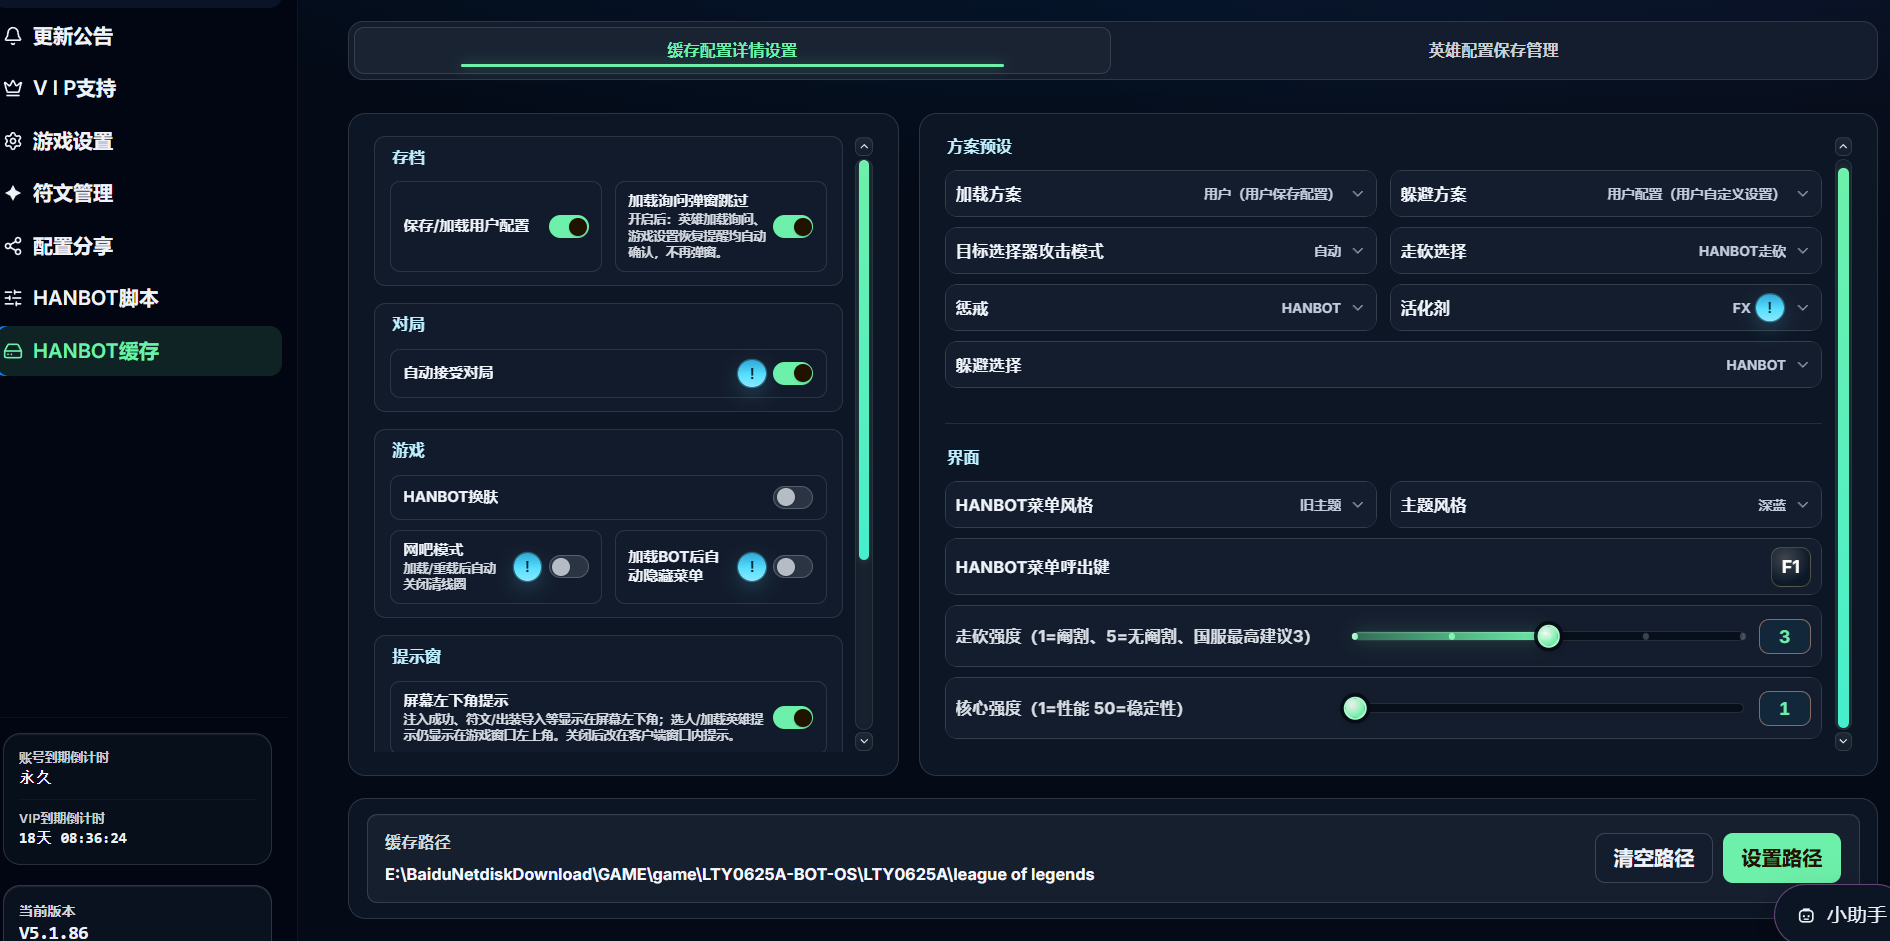The height and width of the screenshot is (941, 1890).
Task: Open HANBOT脚本 in the sidebar
Action: pos(140,298)
